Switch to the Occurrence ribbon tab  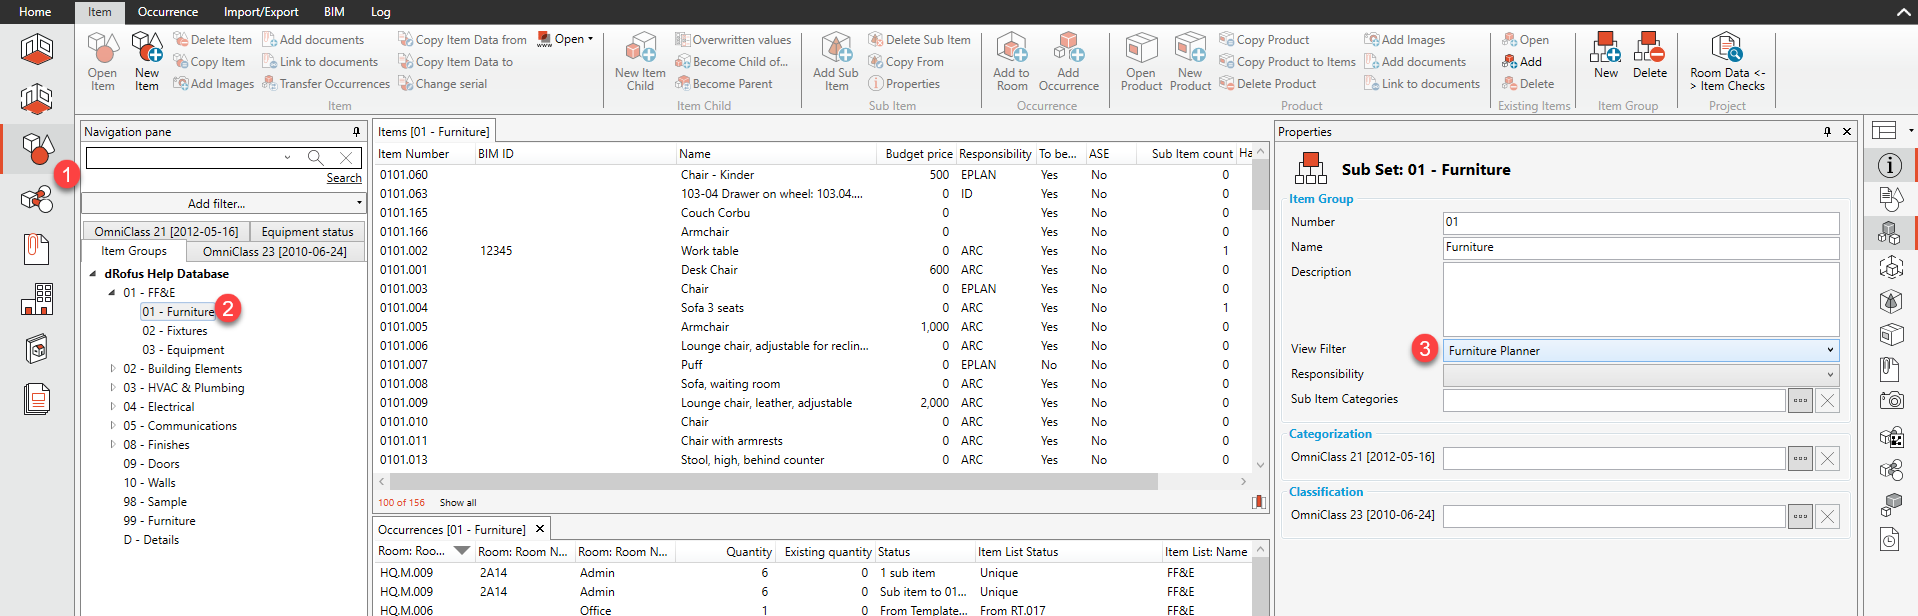pos(167,12)
